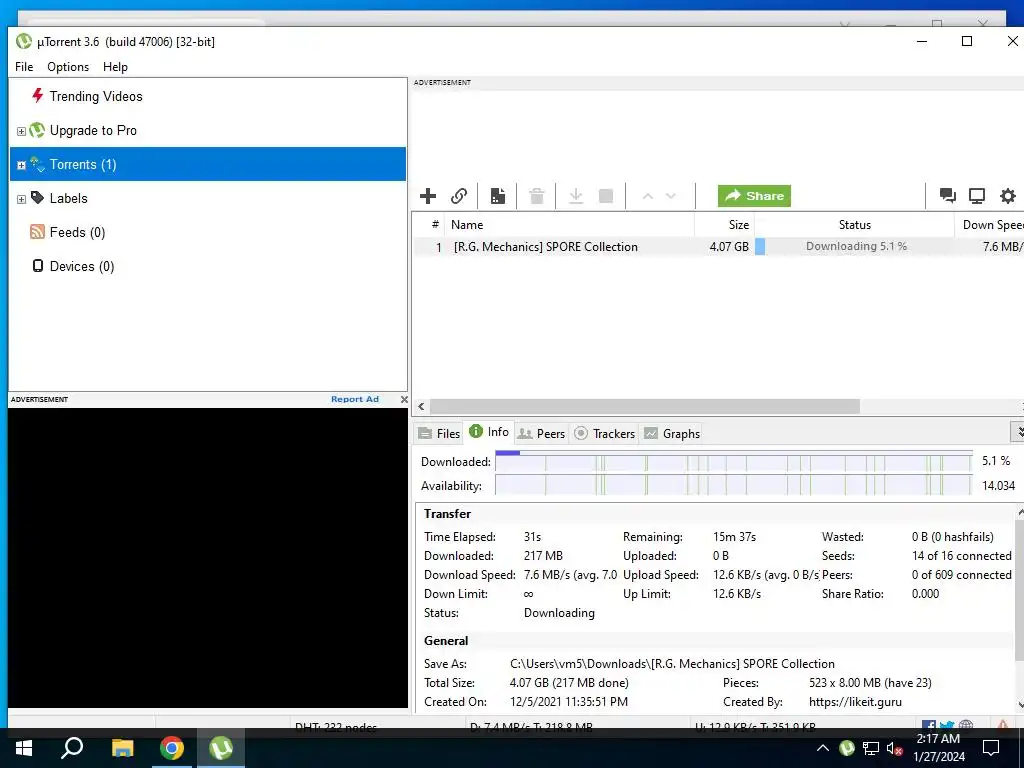Click the Twitter icon in status bar
Image resolution: width=1024 pixels, height=768 pixels.
947,726
